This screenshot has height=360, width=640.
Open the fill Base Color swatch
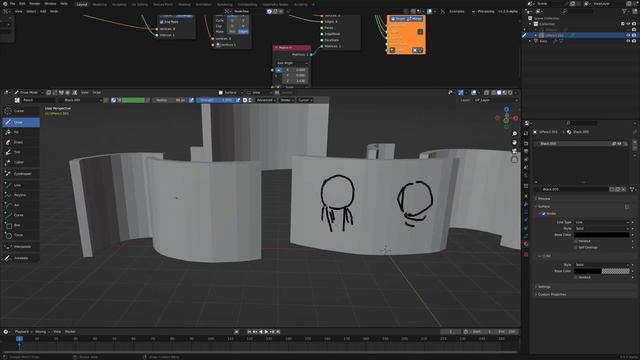pos(602,271)
